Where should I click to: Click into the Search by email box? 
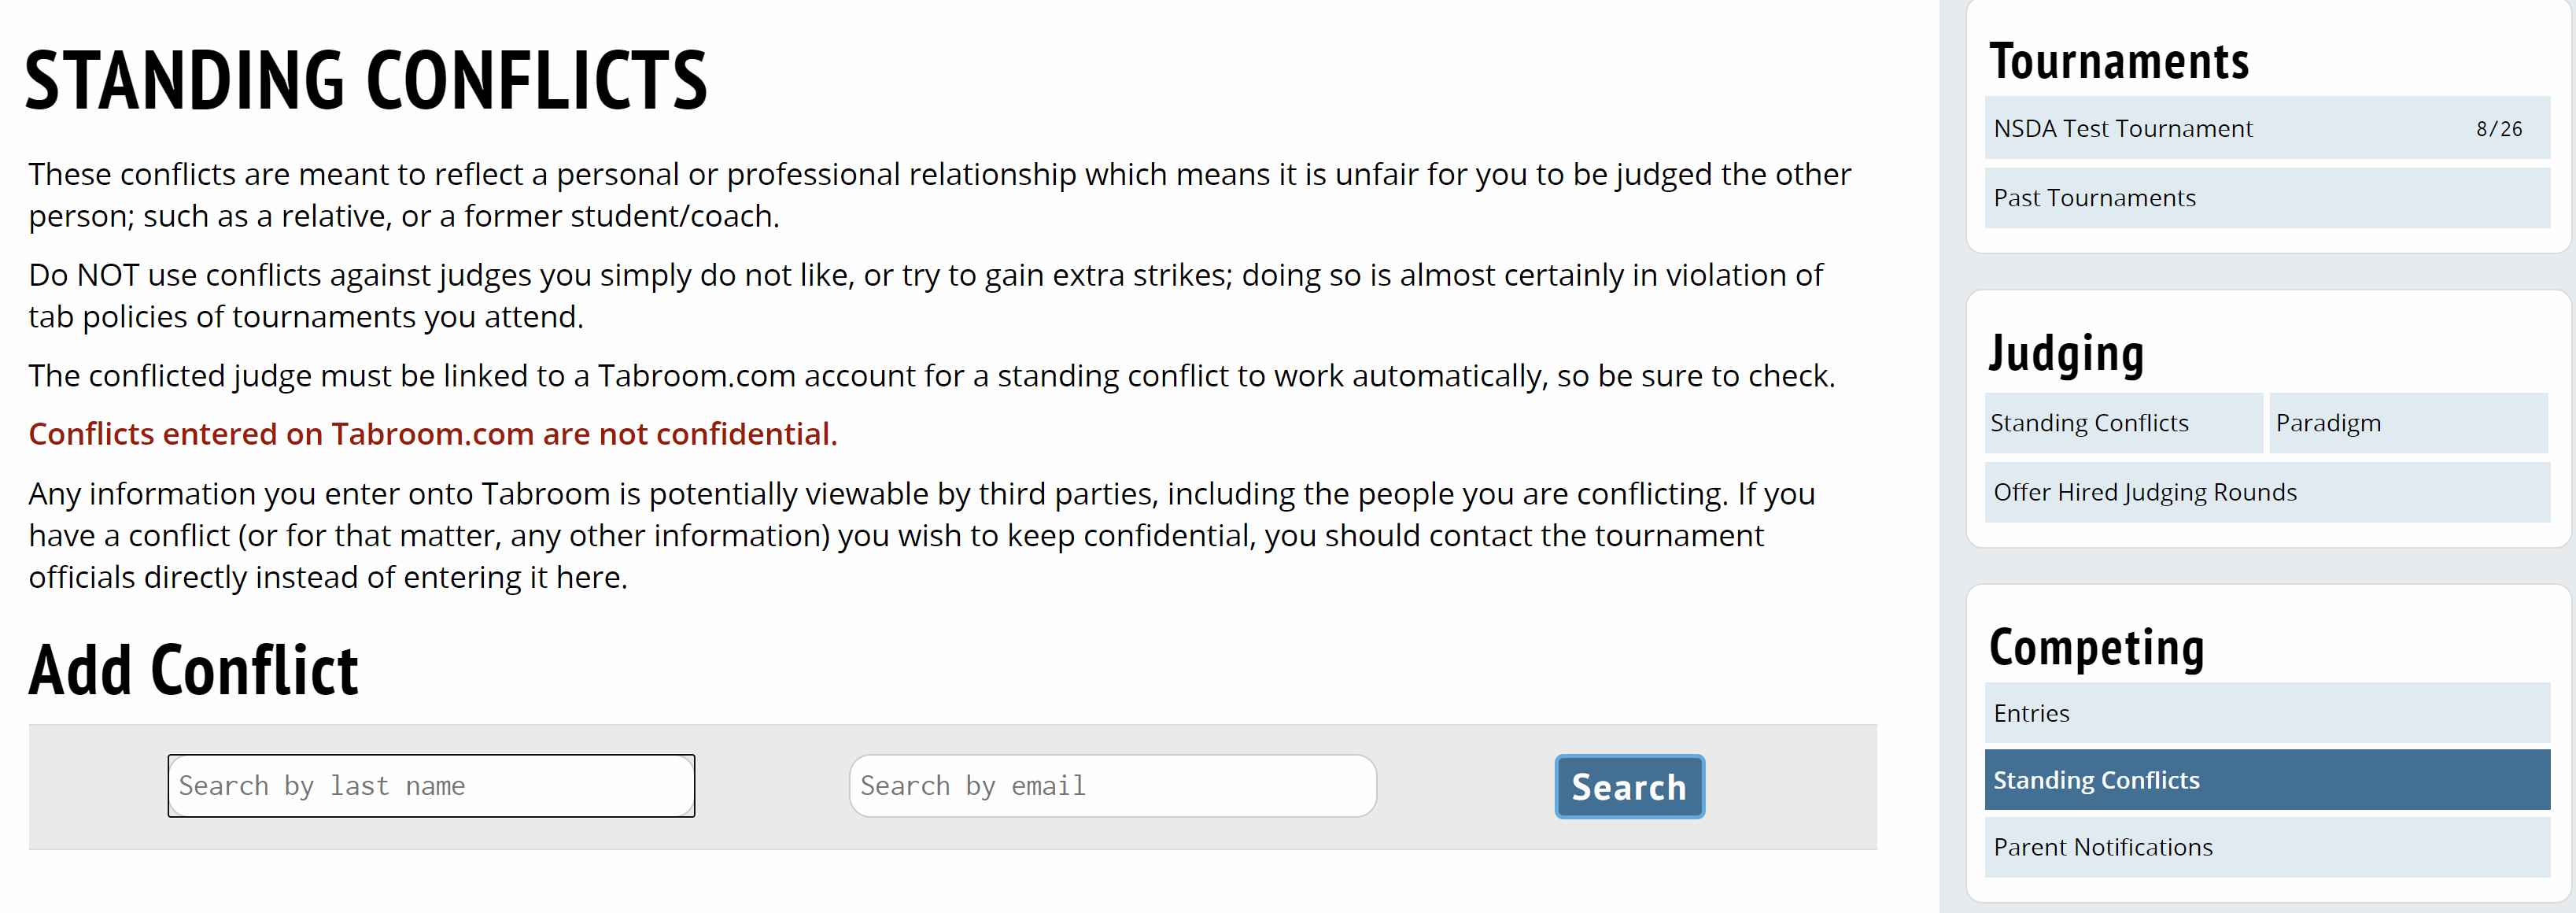point(1112,786)
